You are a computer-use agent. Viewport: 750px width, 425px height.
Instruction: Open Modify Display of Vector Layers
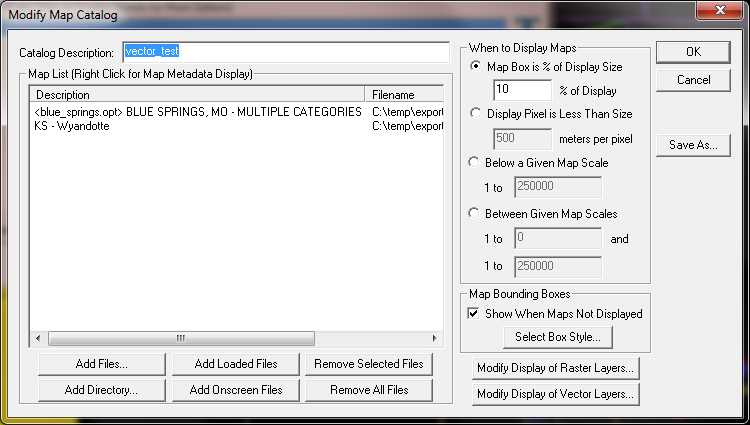tap(556, 394)
